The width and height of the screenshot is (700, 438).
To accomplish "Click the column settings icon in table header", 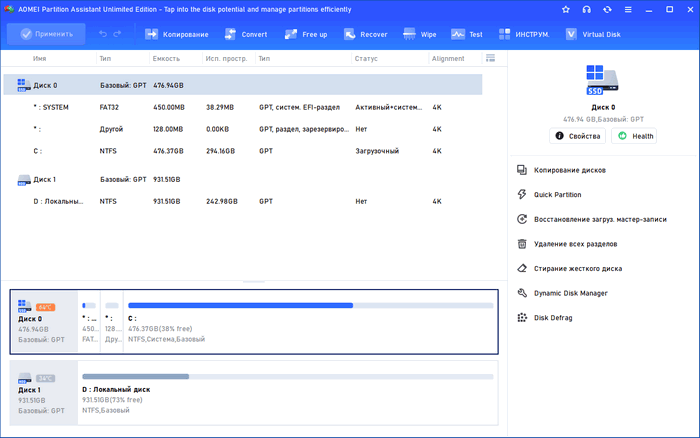I will 490,59.
